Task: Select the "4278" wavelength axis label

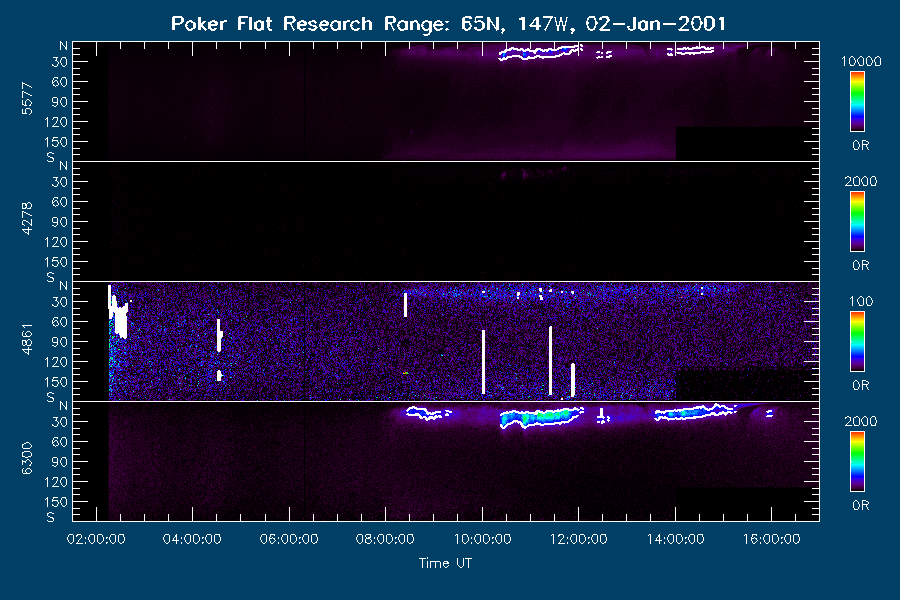Action: (27, 219)
